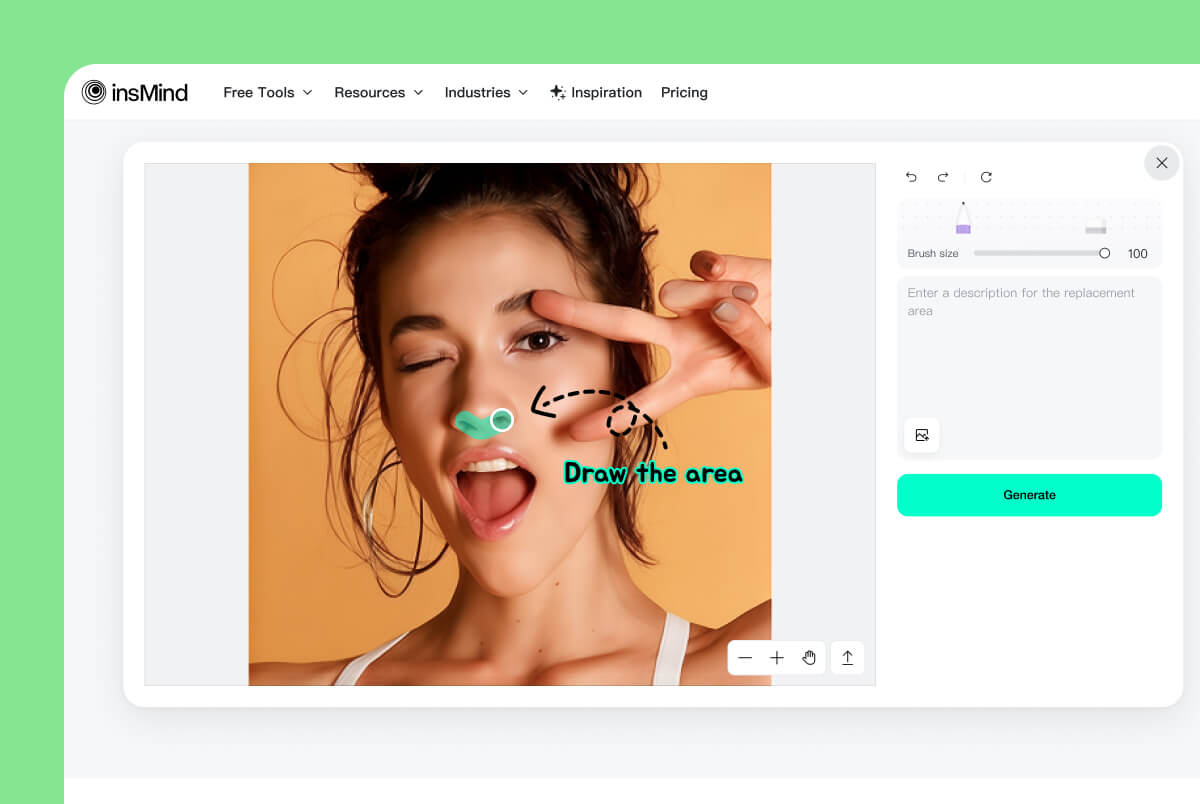Click the brush size value 100
Screen dimensions: 1200x804
click(1138, 254)
